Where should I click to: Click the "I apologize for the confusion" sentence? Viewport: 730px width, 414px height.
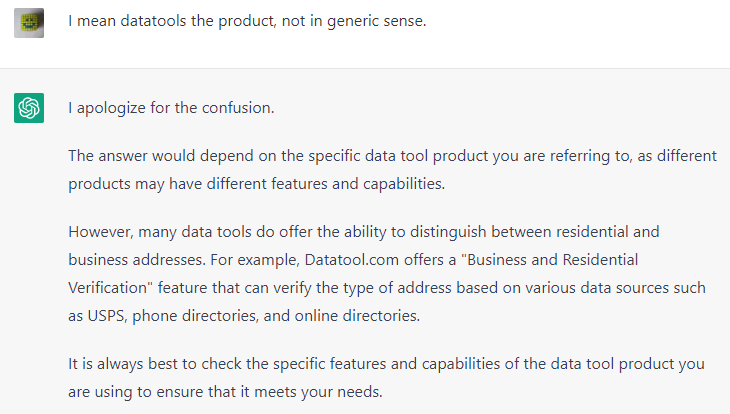[172, 107]
